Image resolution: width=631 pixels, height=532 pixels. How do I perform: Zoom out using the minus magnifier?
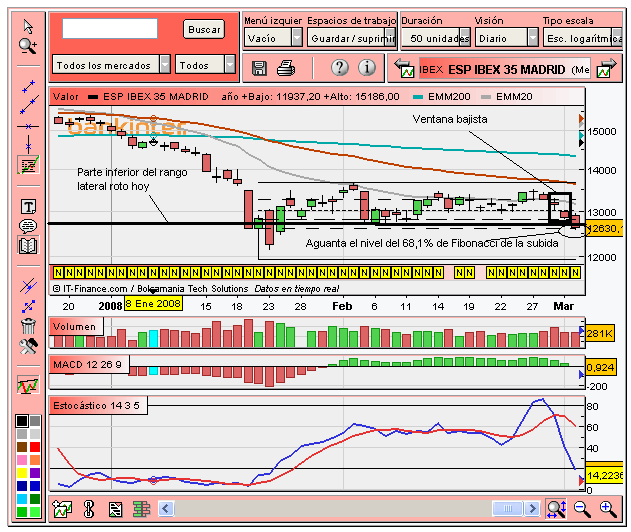582,509
